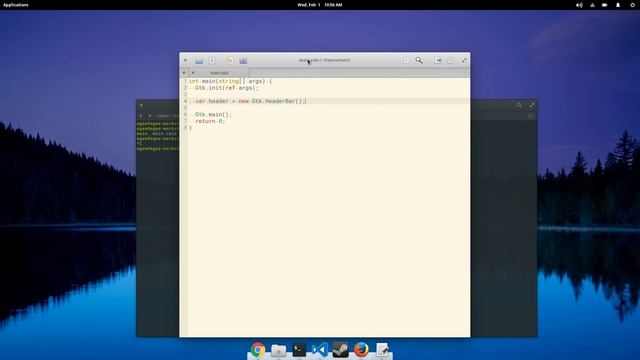Open the notifications bell indicator
The image size is (640, 360).
618,5
